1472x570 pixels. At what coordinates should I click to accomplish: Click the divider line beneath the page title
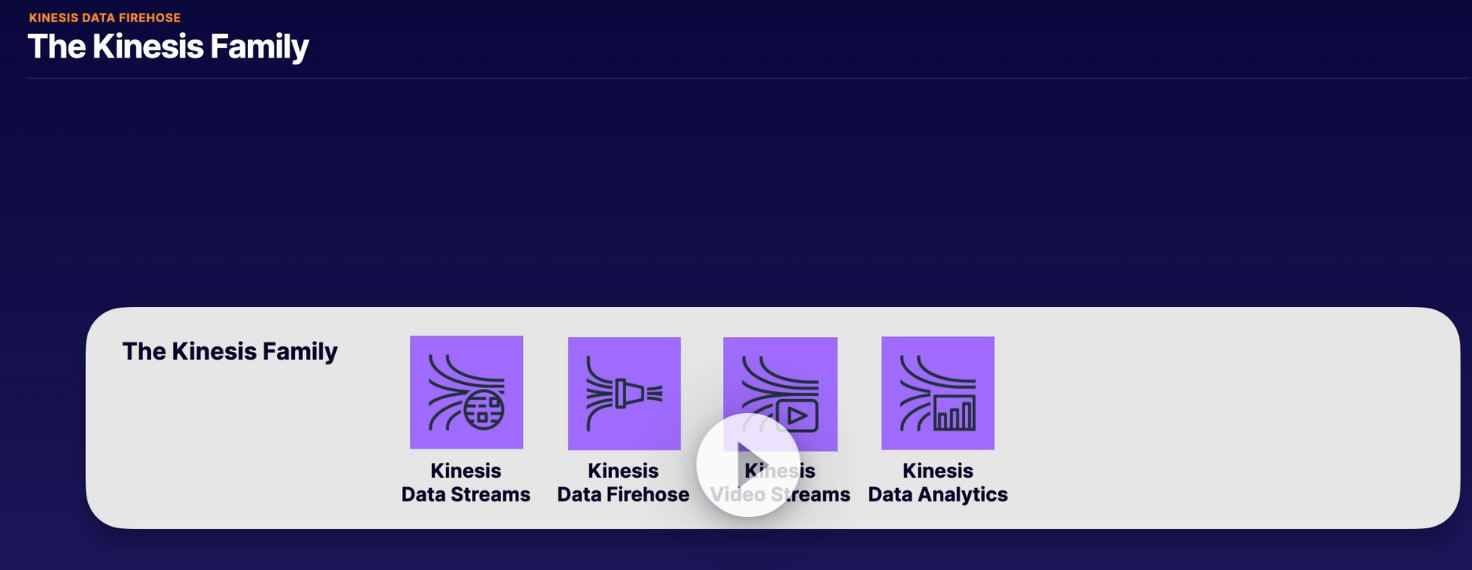tap(748, 78)
